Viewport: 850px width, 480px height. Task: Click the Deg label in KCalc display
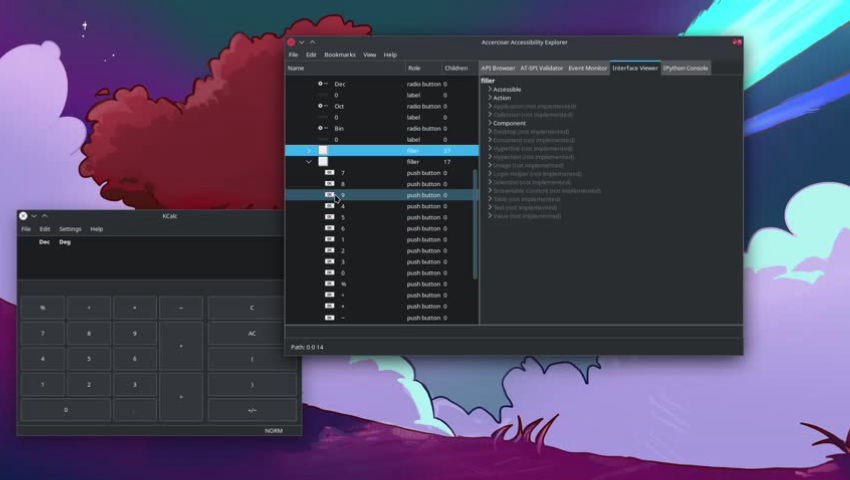point(65,242)
